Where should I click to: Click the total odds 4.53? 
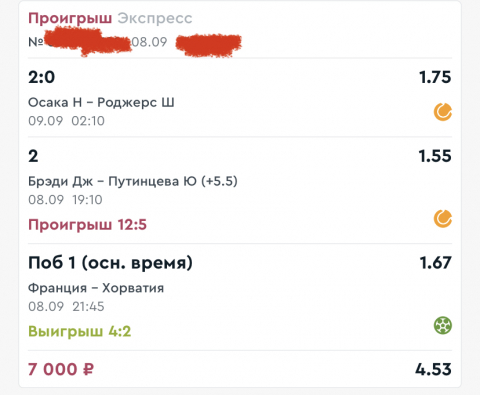tap(433, 369)
